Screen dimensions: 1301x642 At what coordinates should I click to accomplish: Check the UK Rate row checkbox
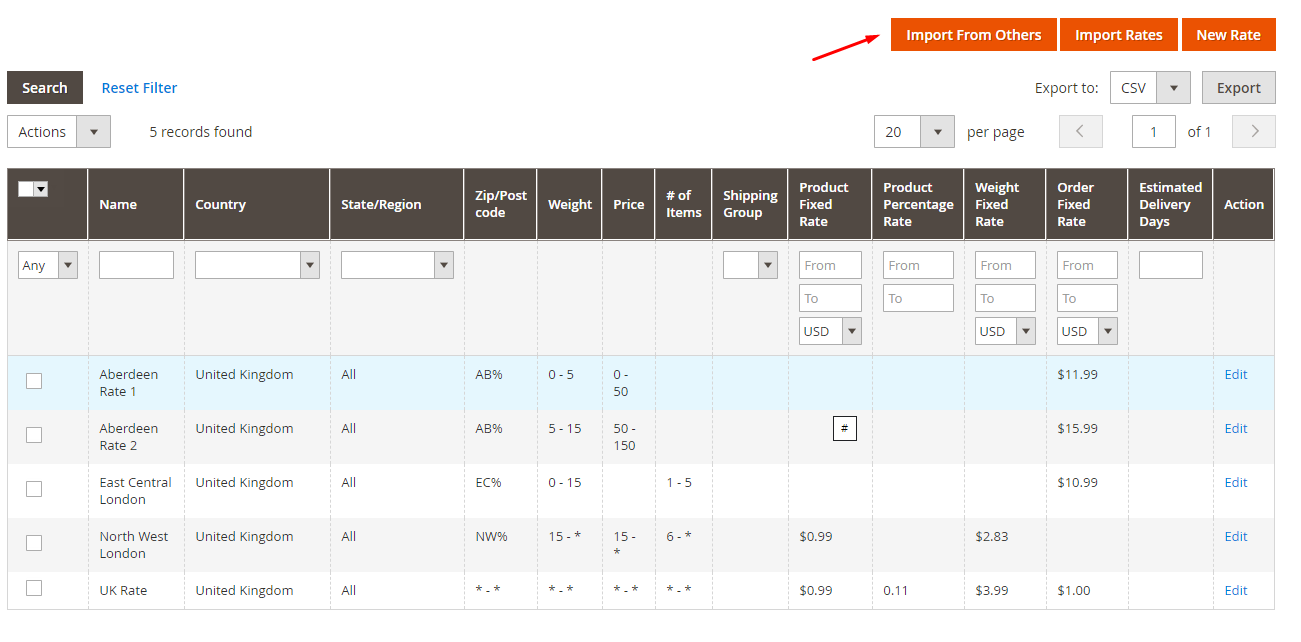pos(34,588)
